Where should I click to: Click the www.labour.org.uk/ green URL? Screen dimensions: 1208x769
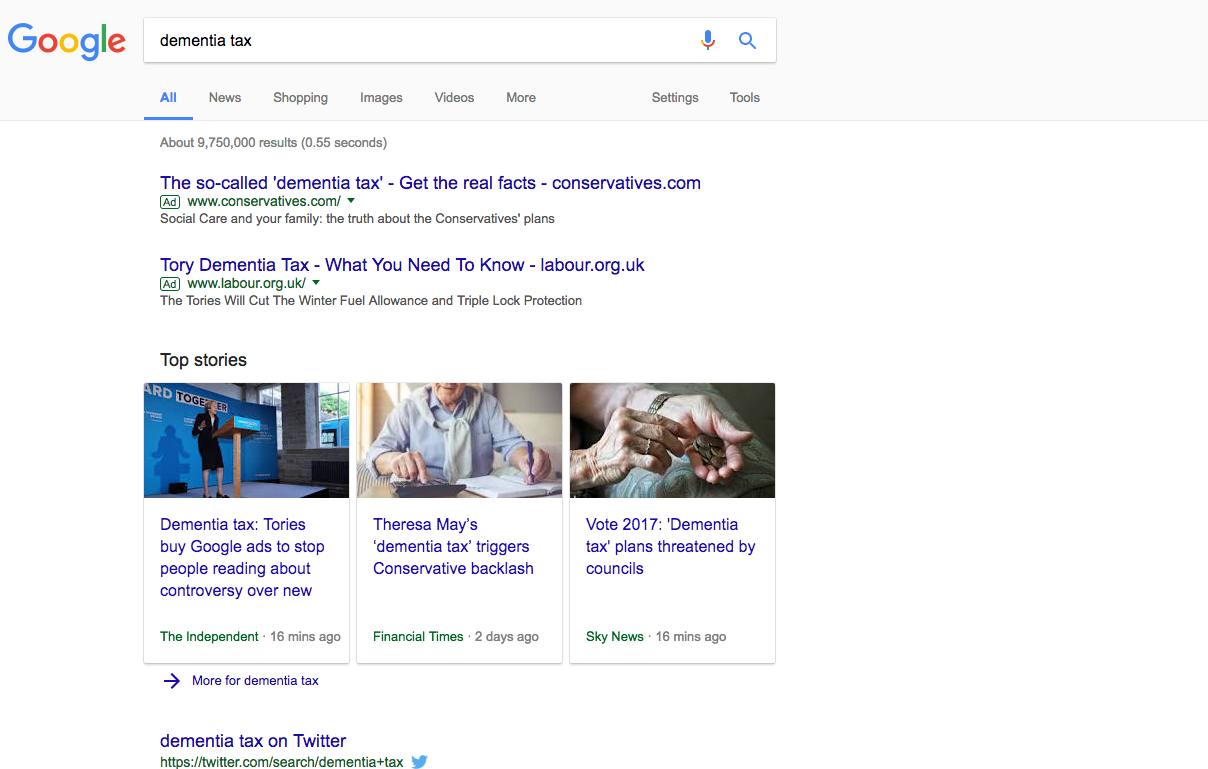(x=246, y=283)
